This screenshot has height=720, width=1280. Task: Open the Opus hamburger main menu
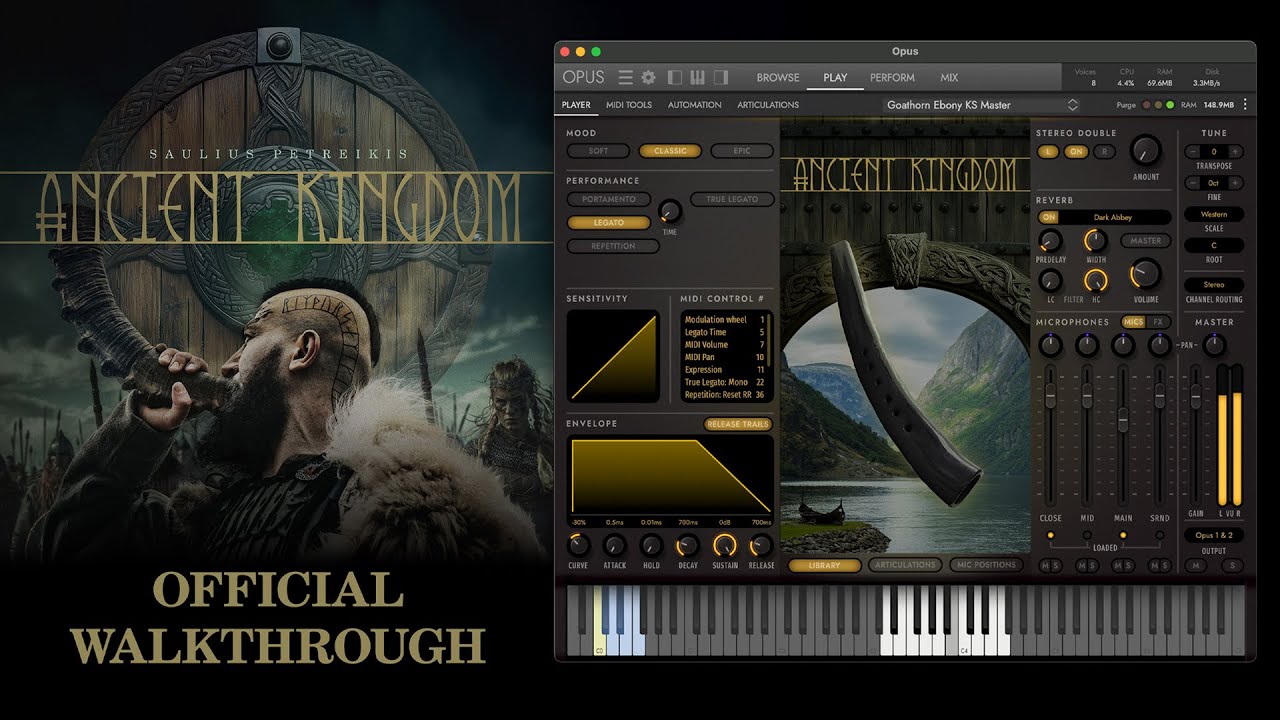[x=626, y=77]
